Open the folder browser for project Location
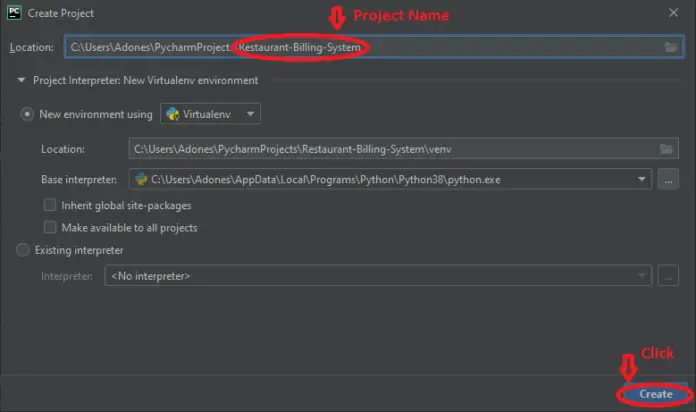The height and width of the screenshot is (412, 696). coord(671,47)
